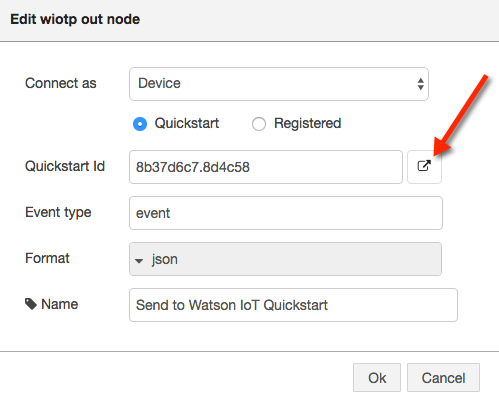Click the tag icon beside Name

click(31, 304)
